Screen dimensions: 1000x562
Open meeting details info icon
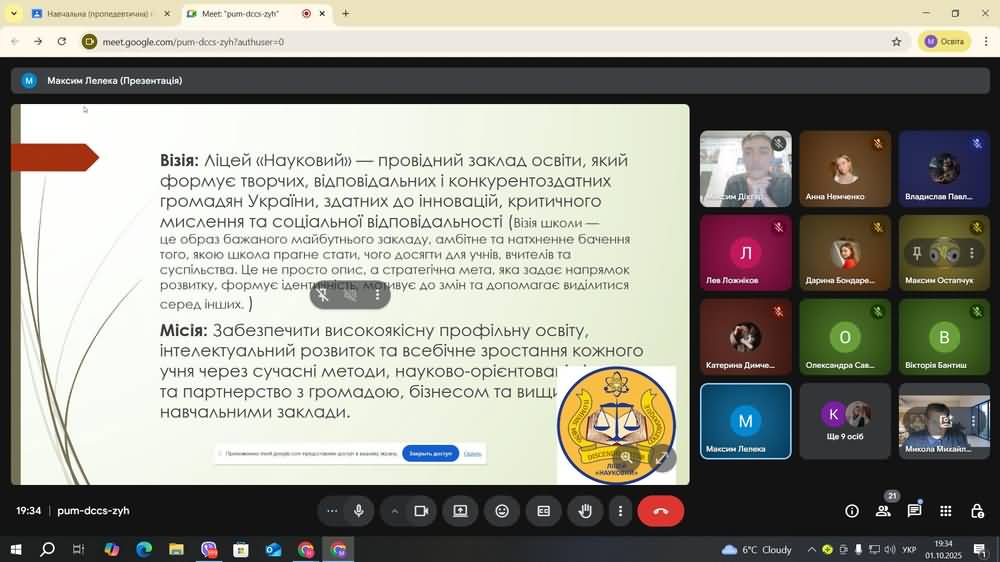click(852, 511)
